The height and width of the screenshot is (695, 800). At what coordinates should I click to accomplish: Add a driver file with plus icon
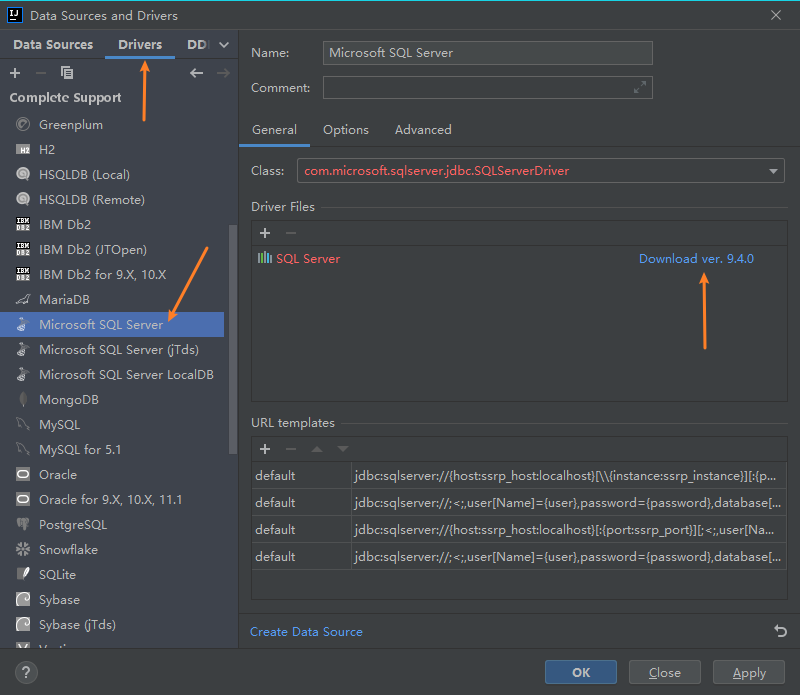click(265, 232)
